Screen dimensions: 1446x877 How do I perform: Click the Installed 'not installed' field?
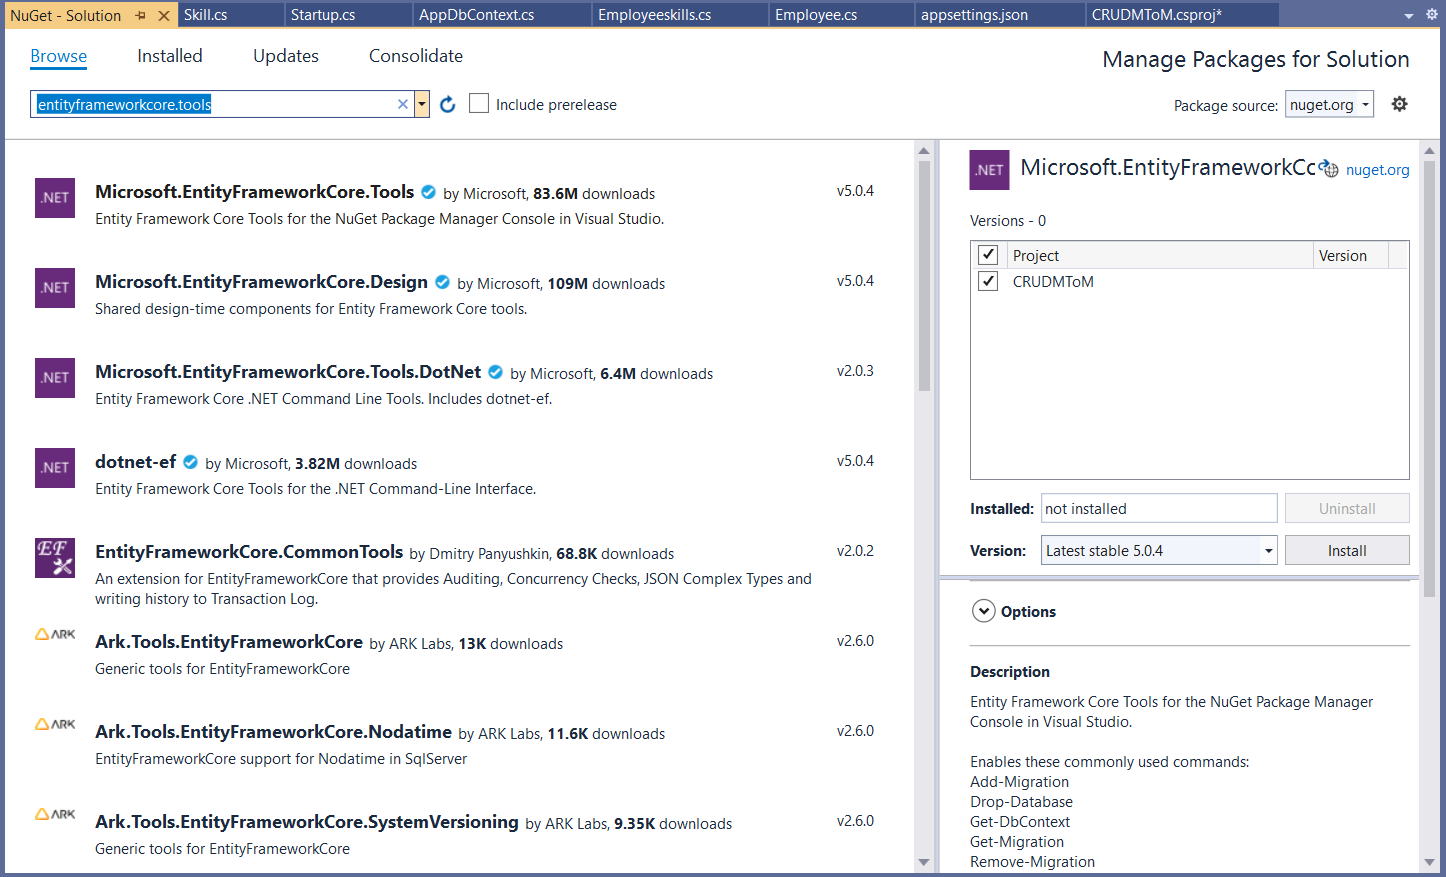(x=1159, y=508)
